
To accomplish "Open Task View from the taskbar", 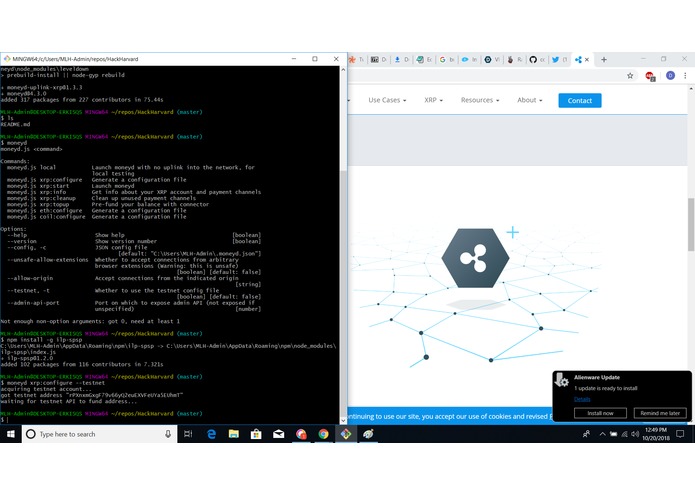I will (188, 434).
